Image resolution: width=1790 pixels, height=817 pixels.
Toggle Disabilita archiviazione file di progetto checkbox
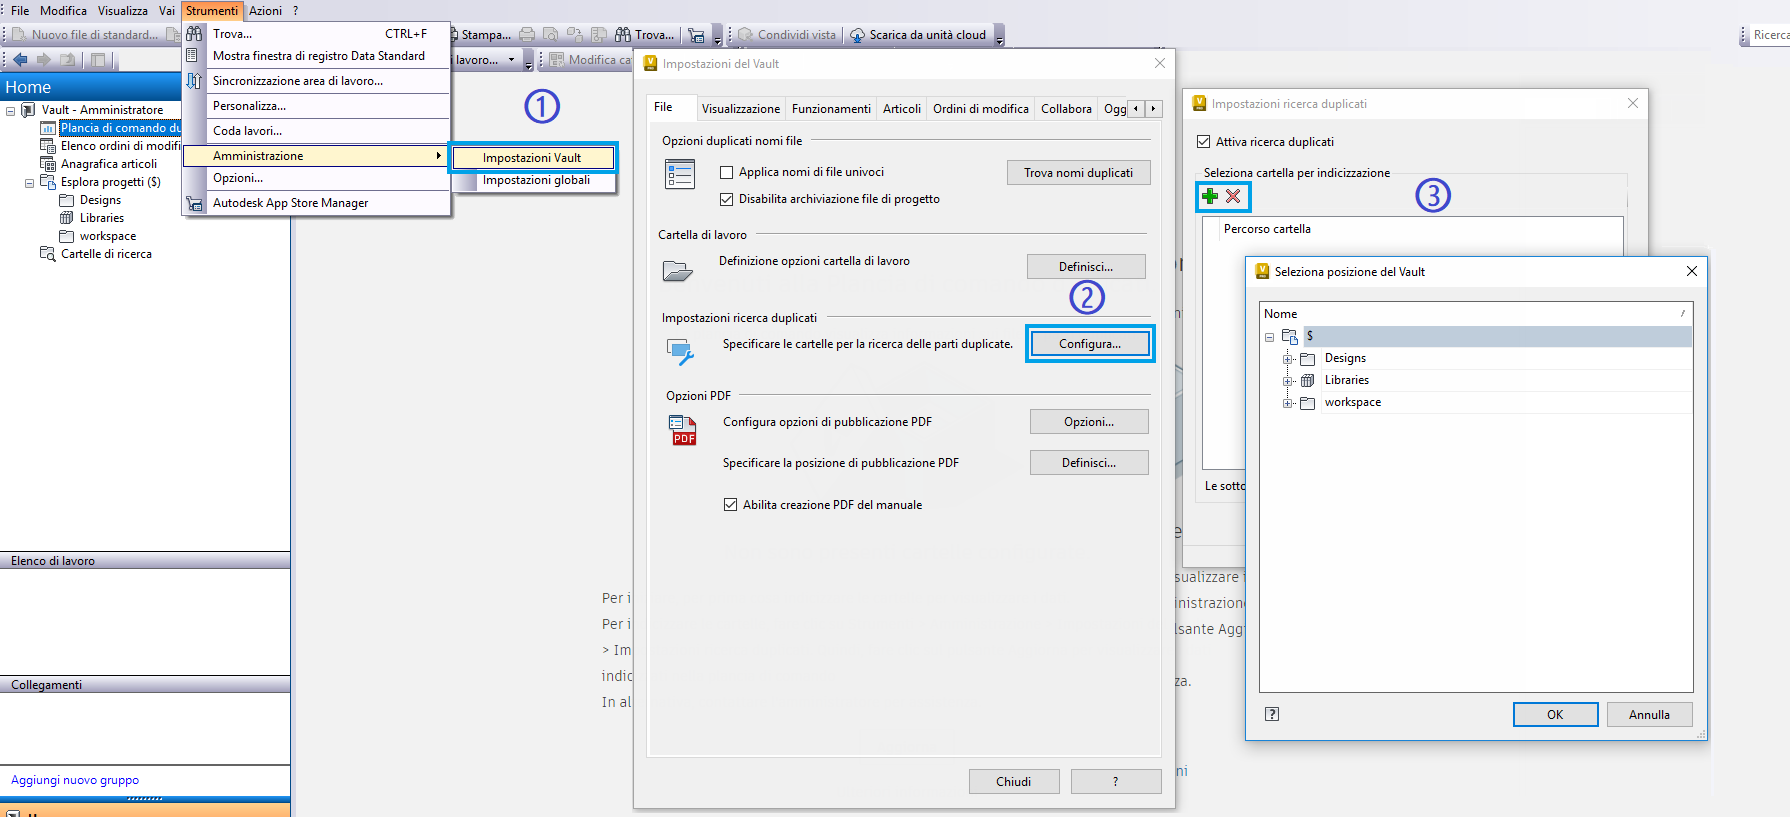(727, 199)
